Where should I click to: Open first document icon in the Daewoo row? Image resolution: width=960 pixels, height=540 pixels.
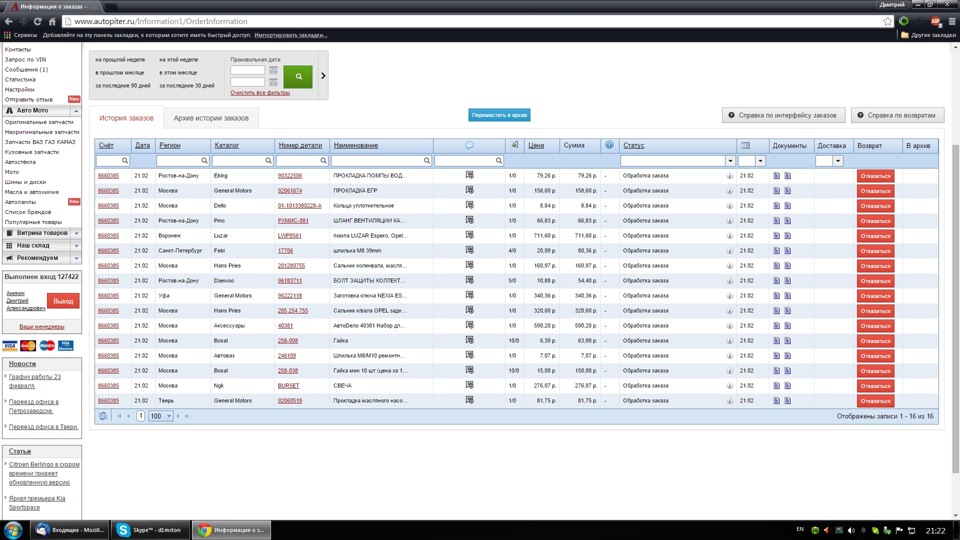776,280
